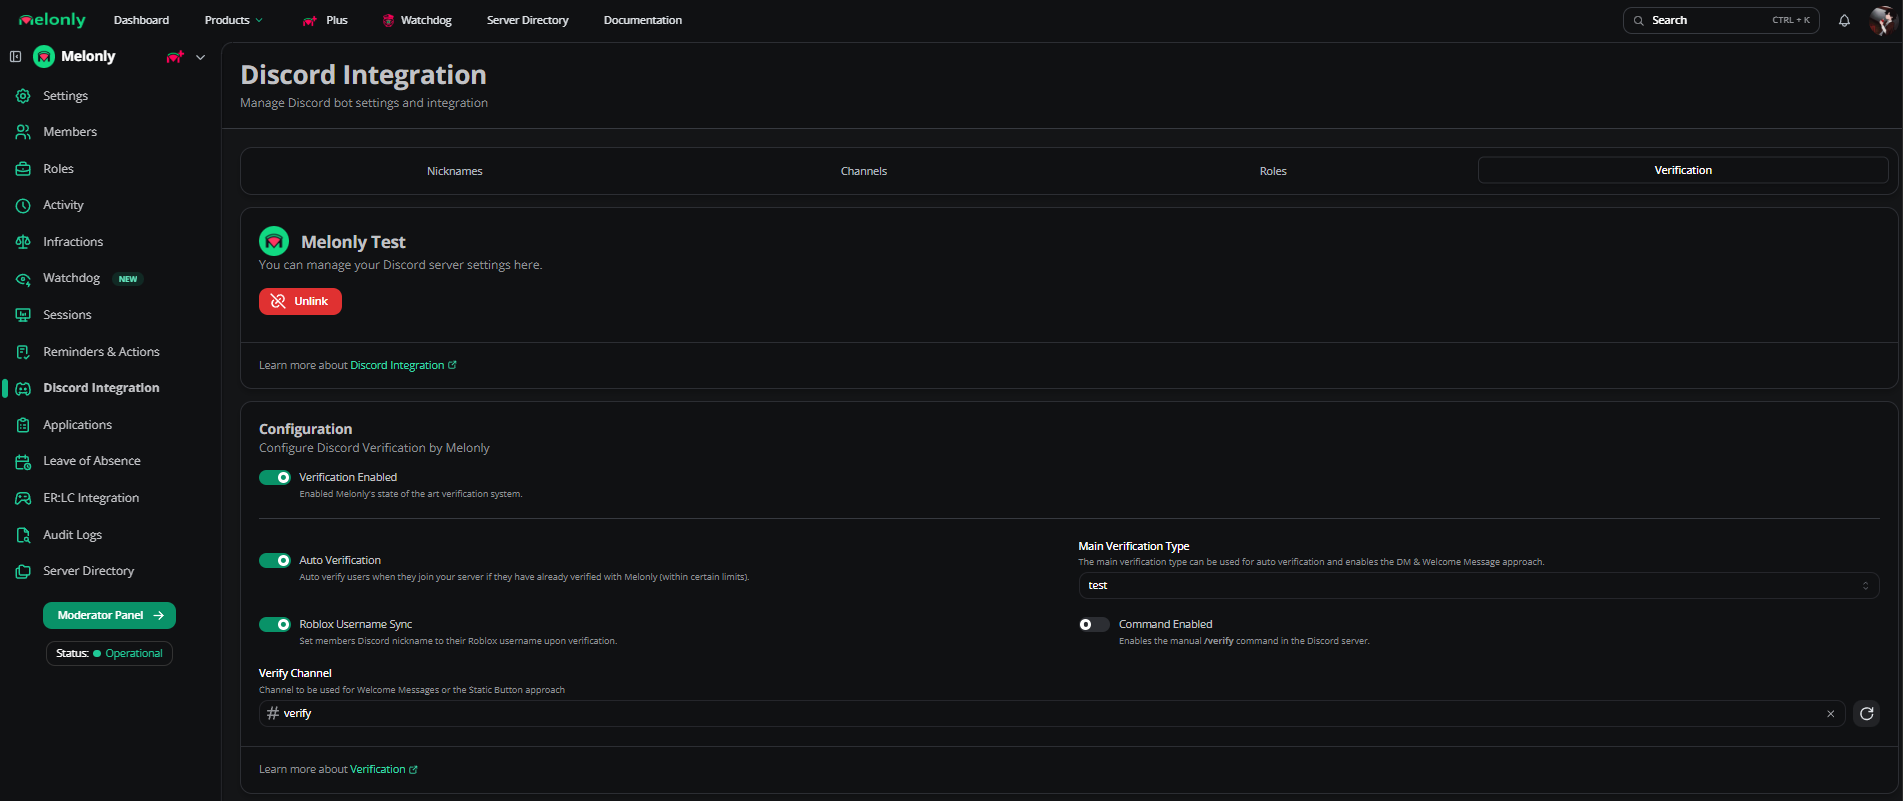This screenshot has height=801, width=1903.
Task: Click the Status Operational badge
Action: tap(109, 653)
